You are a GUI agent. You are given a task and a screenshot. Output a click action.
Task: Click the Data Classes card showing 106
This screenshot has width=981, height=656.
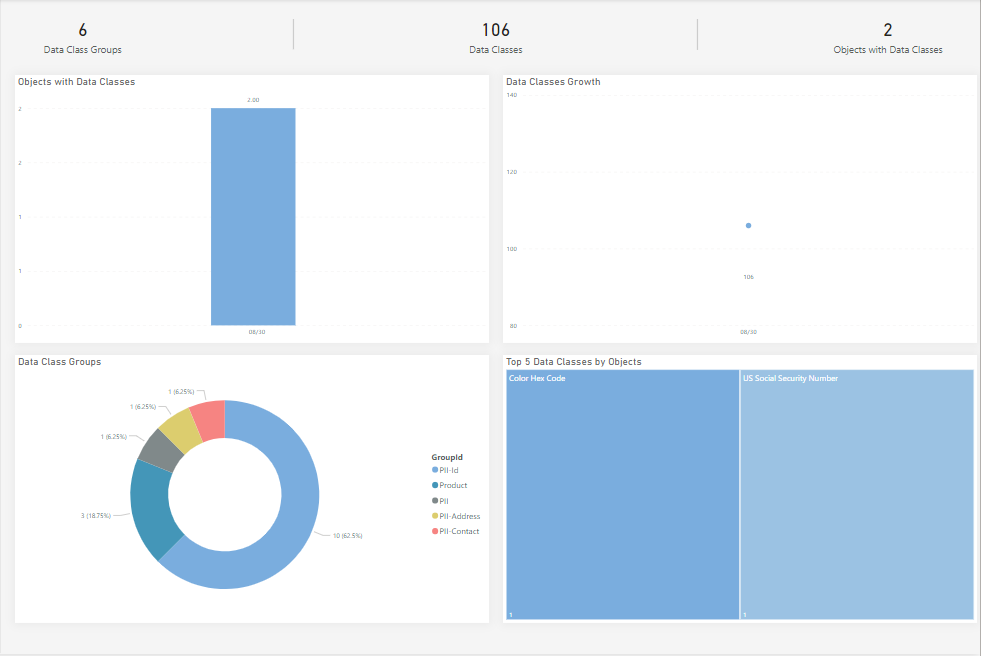pos(495,37)
